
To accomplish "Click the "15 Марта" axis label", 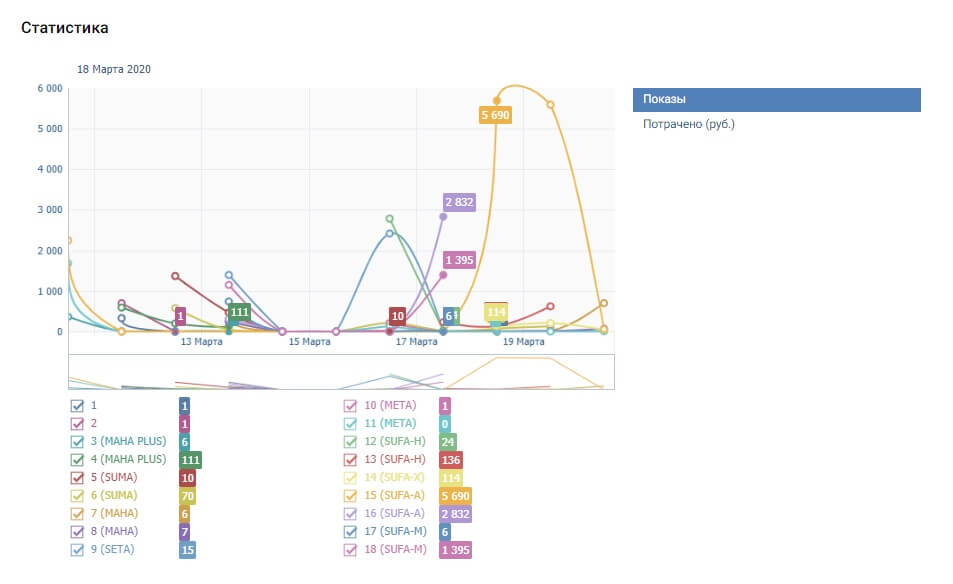I will (309, 342).
